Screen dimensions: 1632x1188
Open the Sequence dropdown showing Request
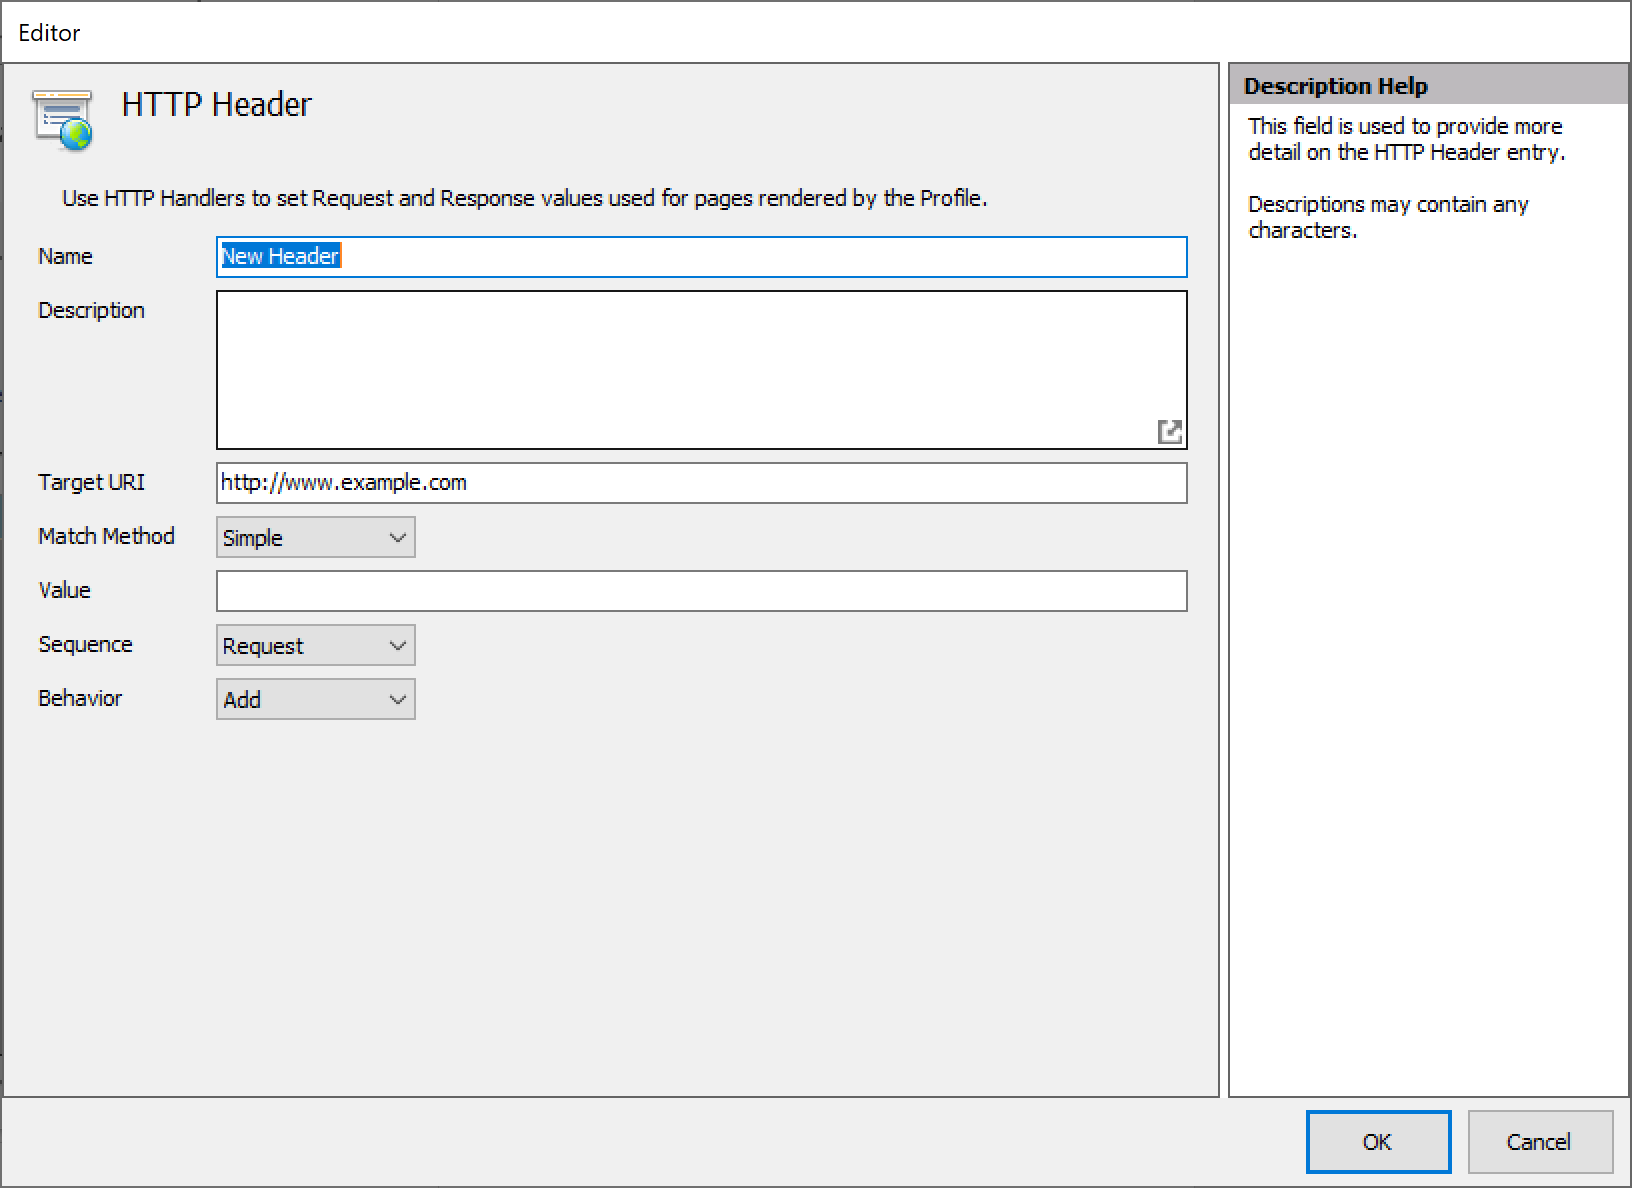pos(314,645)
